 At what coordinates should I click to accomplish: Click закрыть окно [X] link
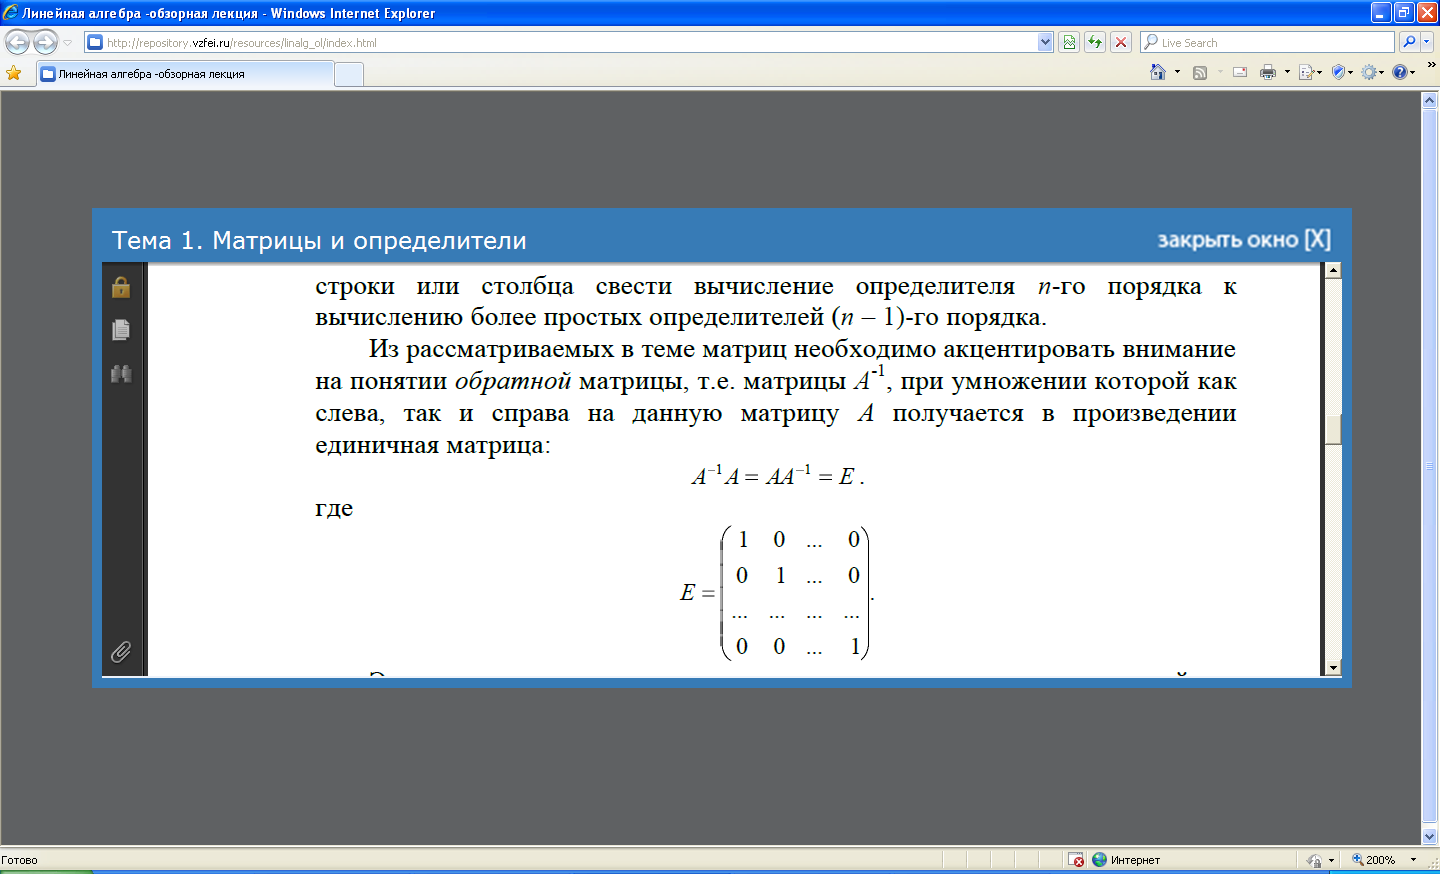pos(1244,240)
